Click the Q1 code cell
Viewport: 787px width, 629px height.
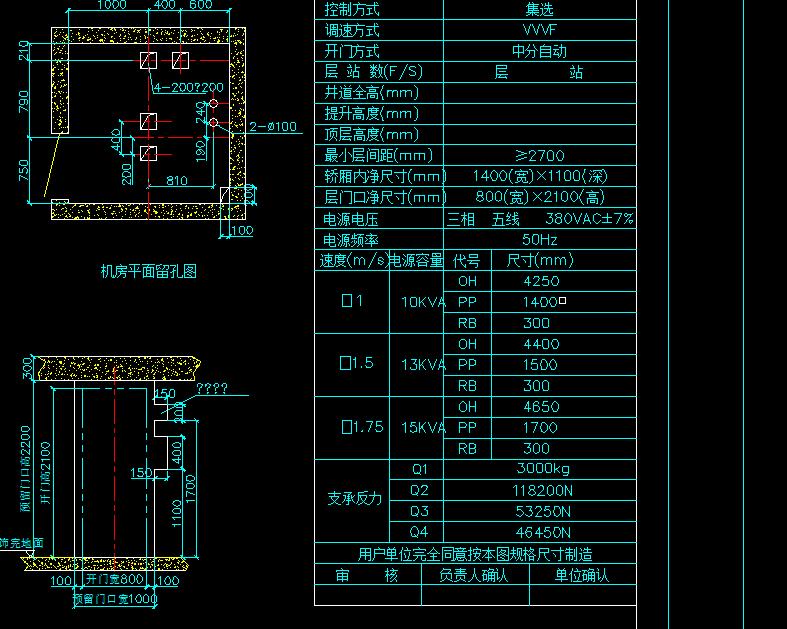point(419,469)
